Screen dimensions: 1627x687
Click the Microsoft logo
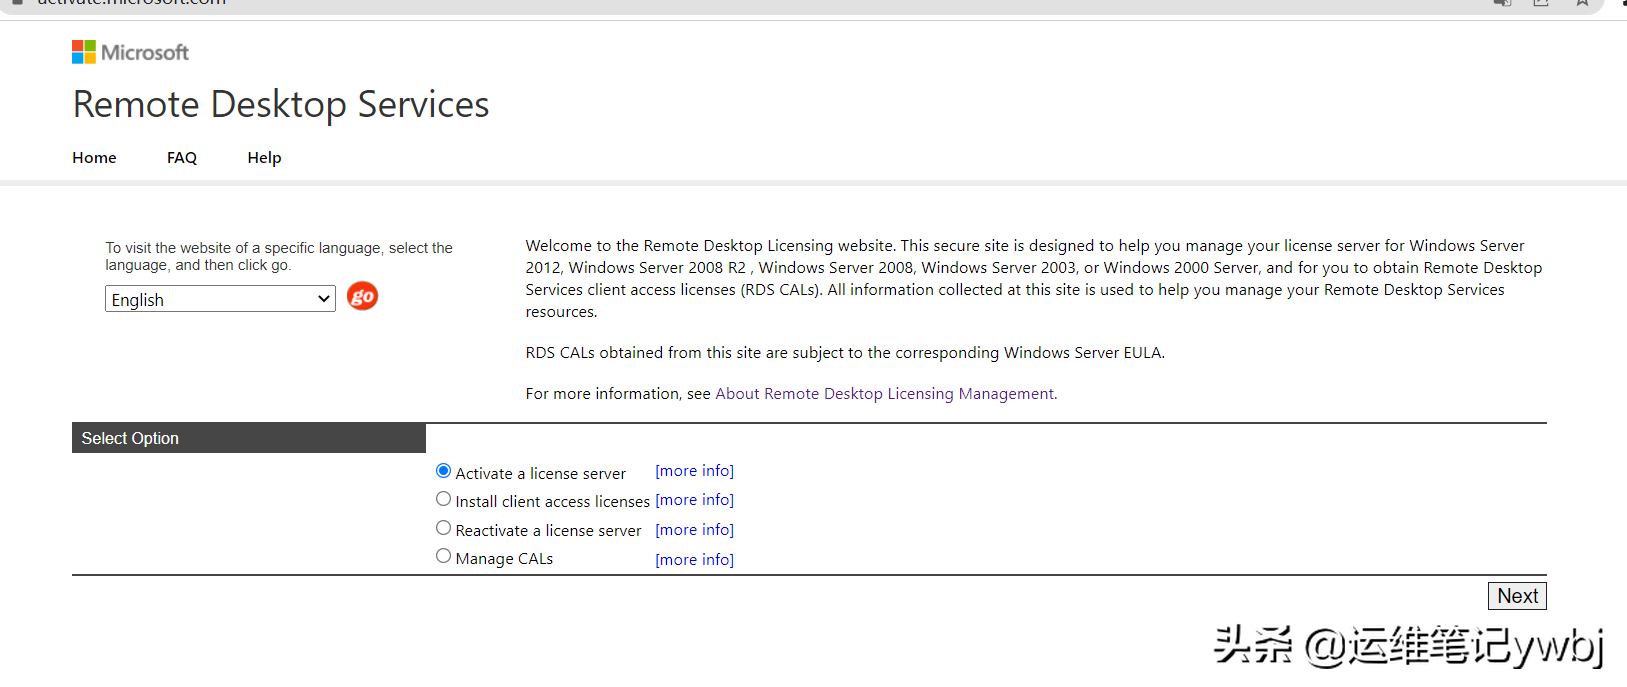130,52
